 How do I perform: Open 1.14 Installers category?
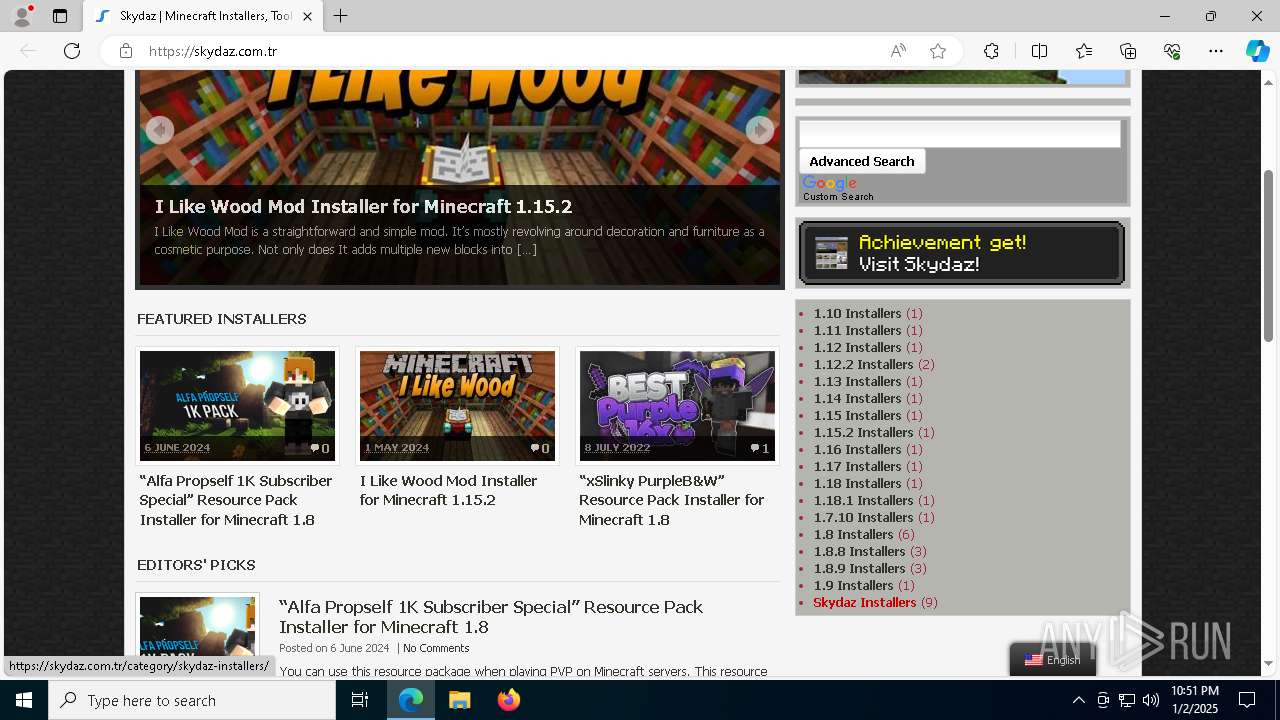(x=857, y=398)
